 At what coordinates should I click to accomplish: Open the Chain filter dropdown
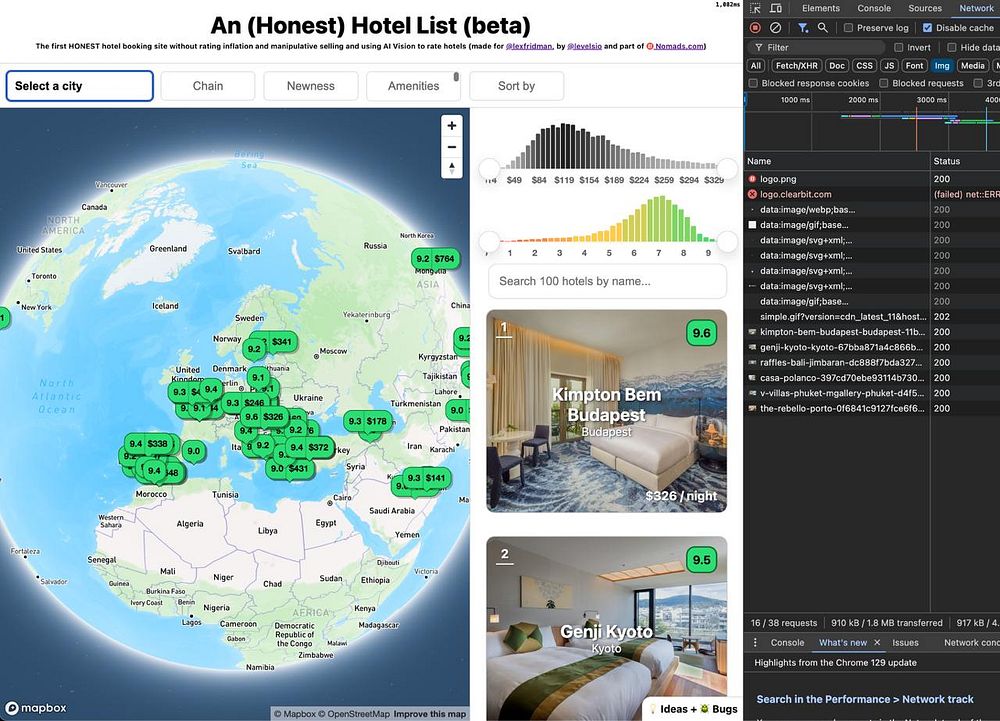click(208, 86)
